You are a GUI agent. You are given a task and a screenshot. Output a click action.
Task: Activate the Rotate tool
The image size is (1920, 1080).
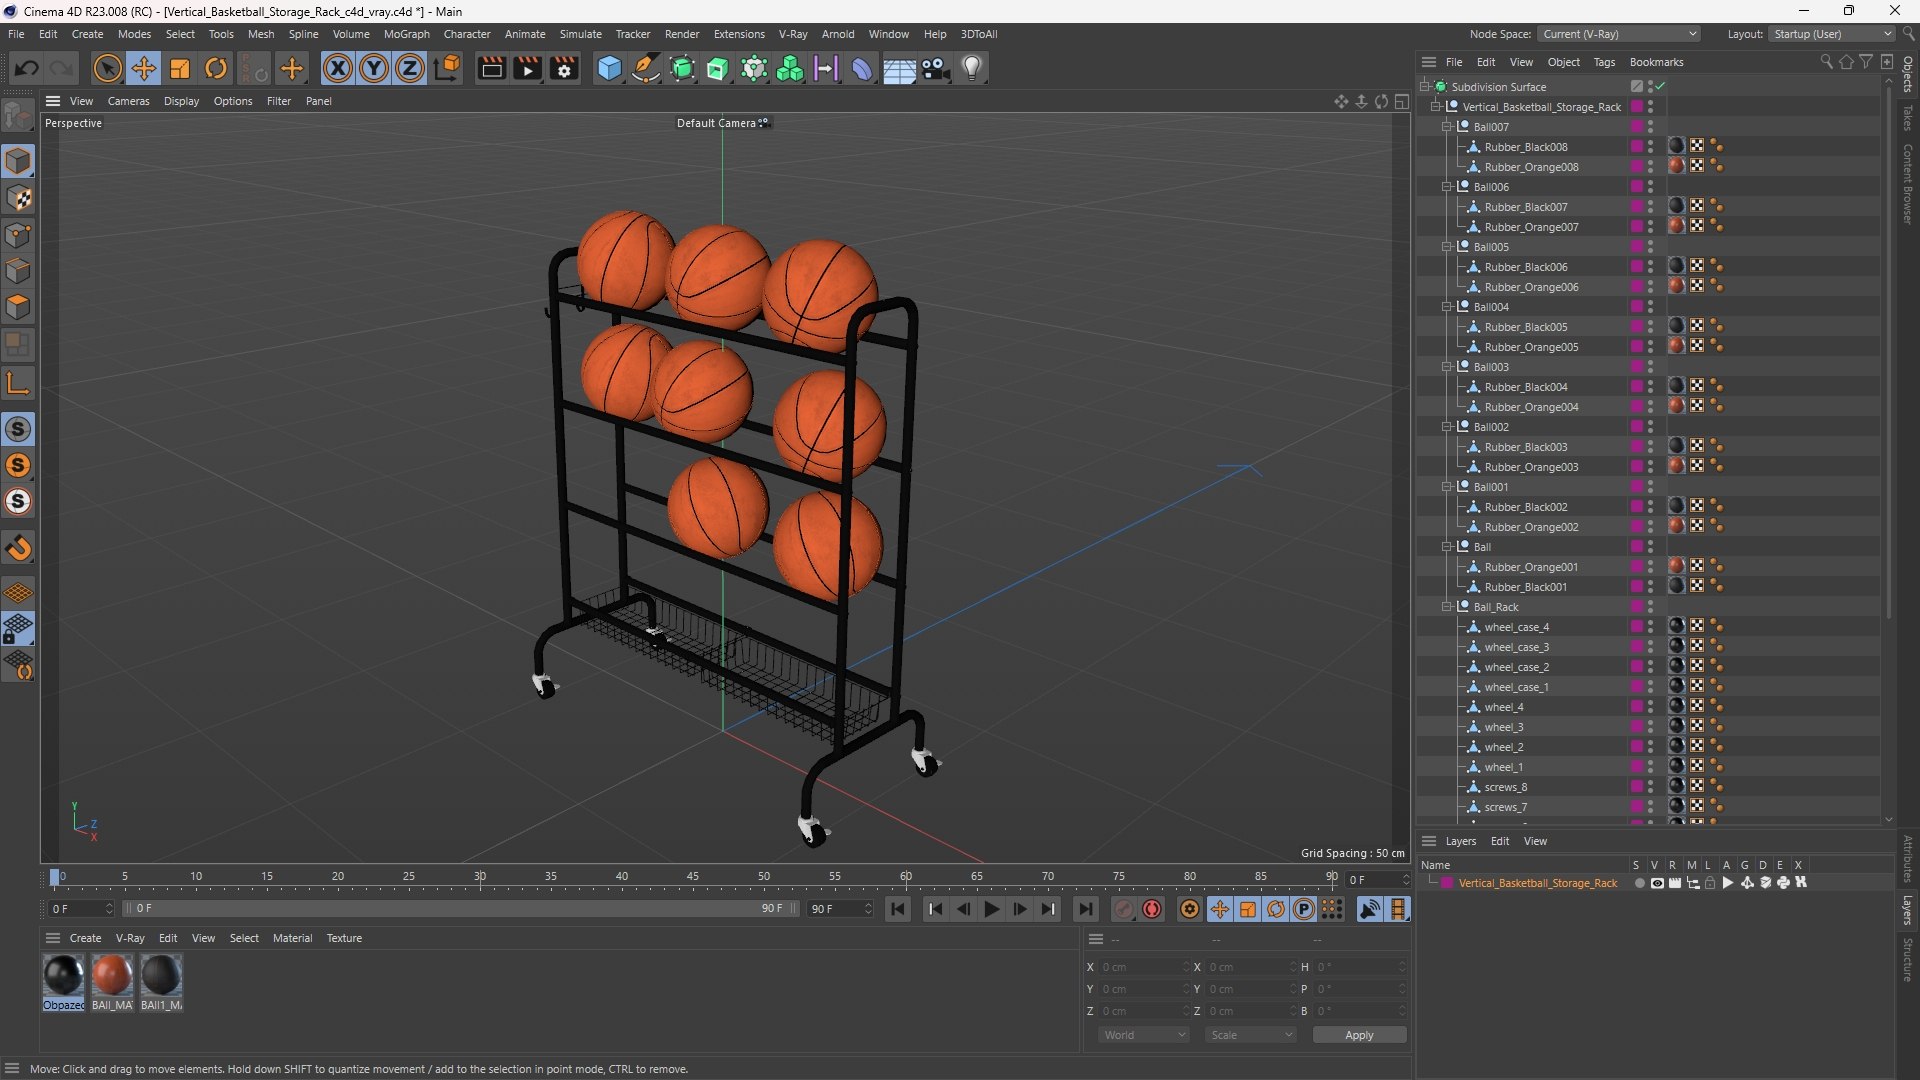tap(216, 68)
